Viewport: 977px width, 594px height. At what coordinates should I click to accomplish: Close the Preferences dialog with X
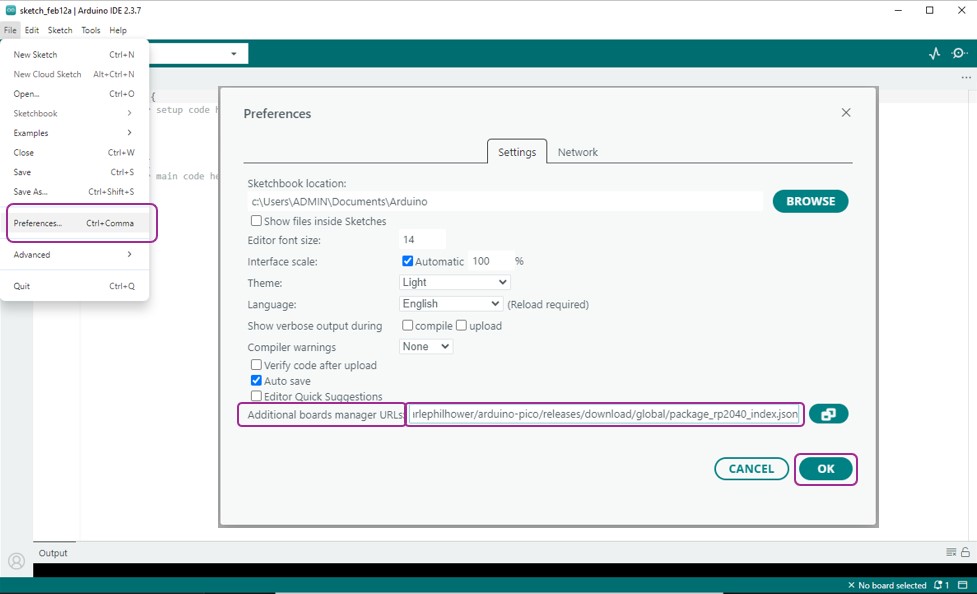point(846,113)
